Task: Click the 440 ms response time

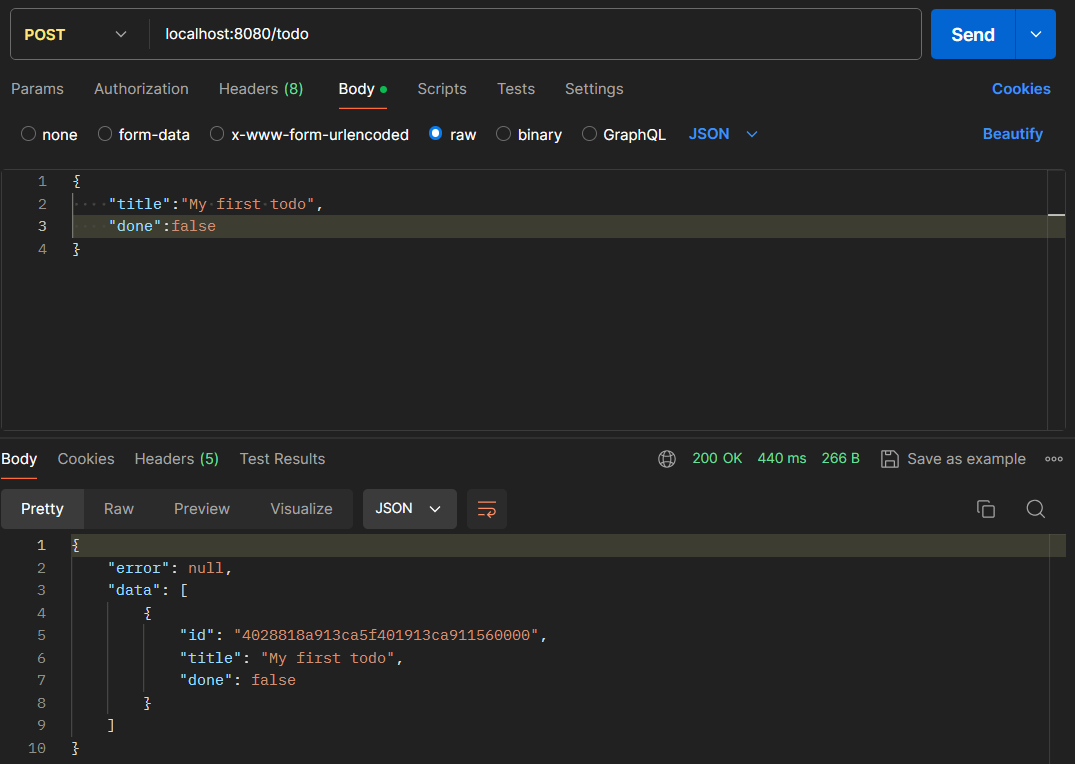Action: tap(782, 458)
